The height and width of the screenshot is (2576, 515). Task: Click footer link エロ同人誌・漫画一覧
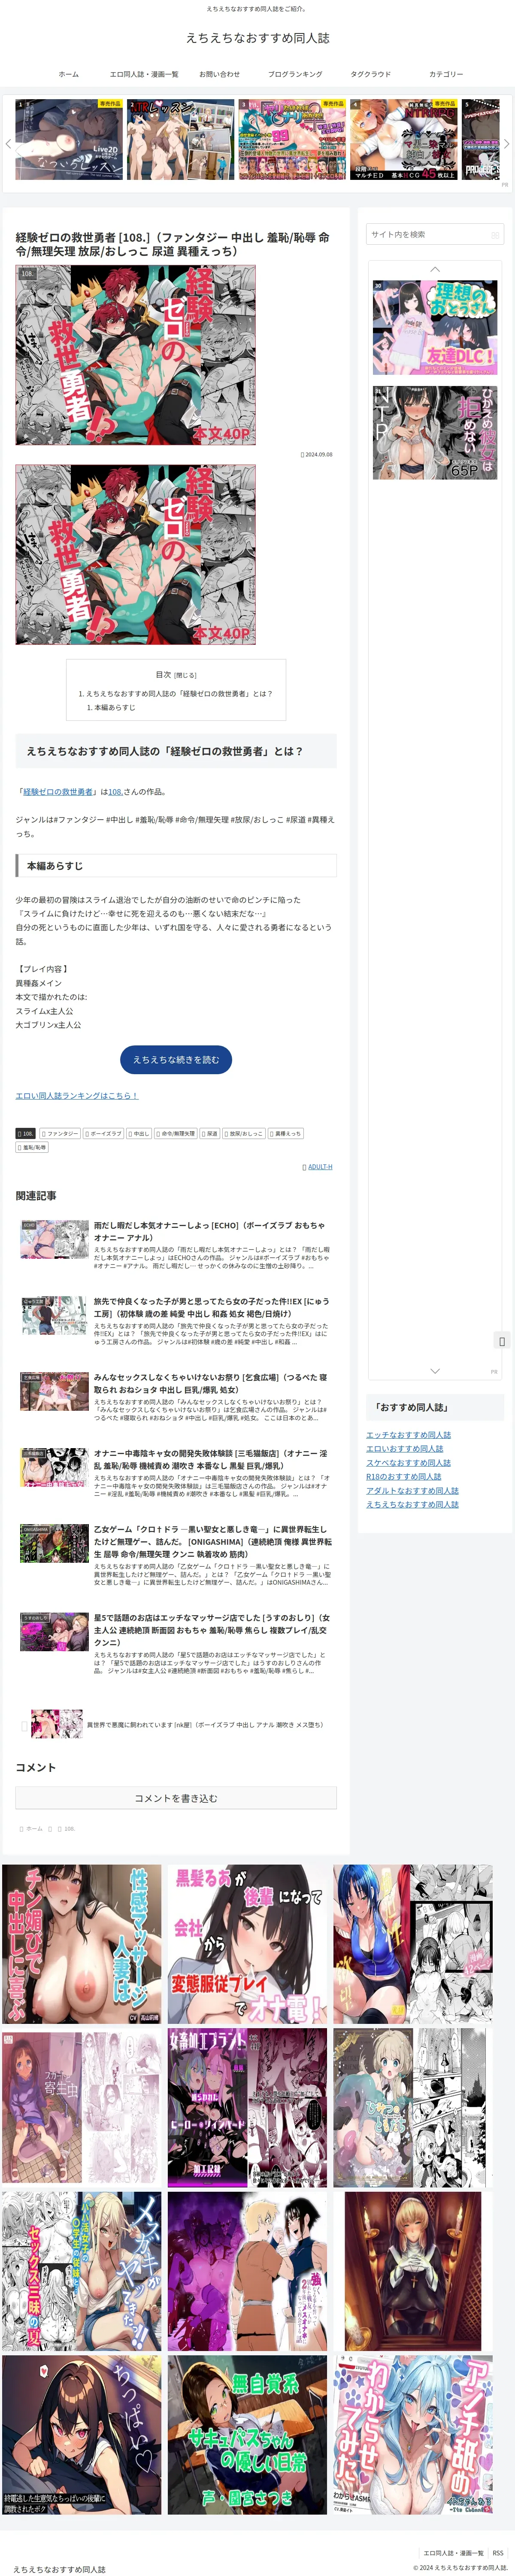453,2553
